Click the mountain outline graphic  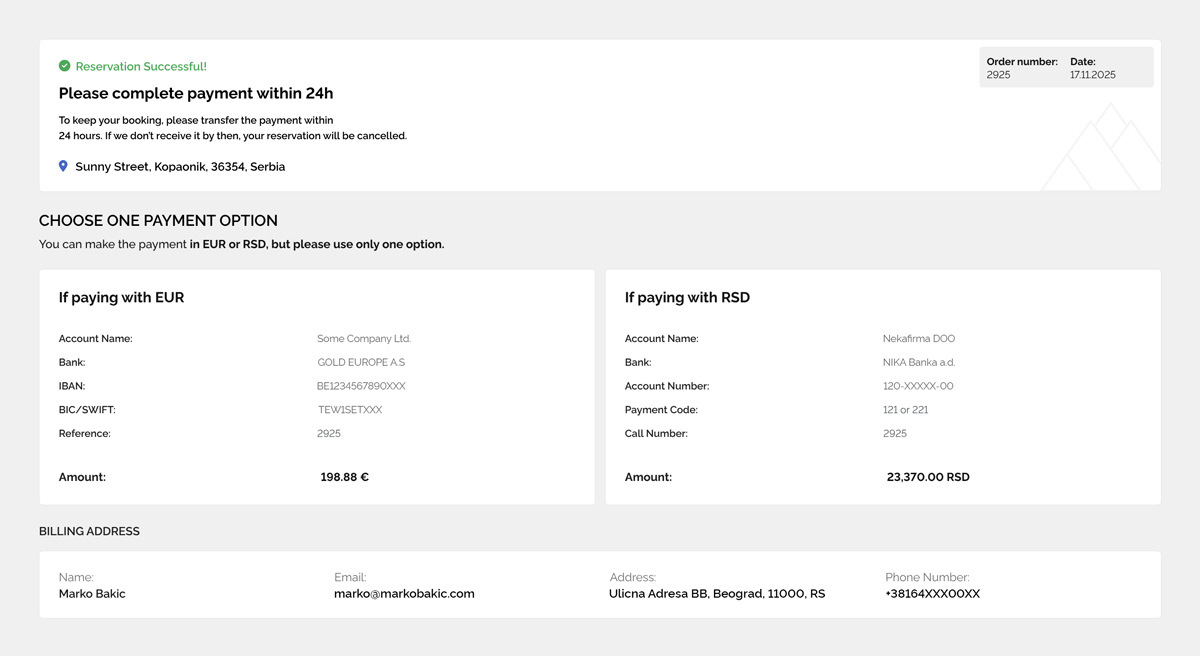(1102, 152)
